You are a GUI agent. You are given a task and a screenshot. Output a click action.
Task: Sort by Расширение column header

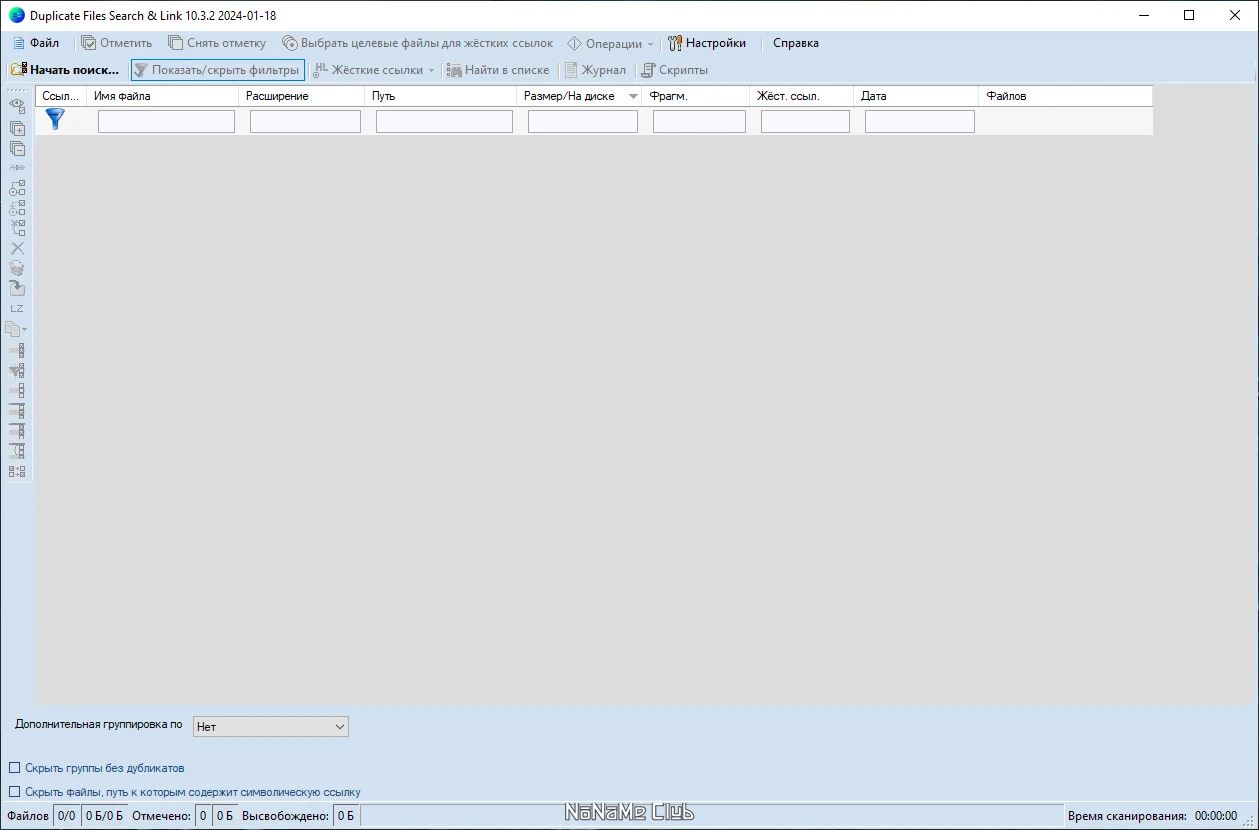coord(301,96)
